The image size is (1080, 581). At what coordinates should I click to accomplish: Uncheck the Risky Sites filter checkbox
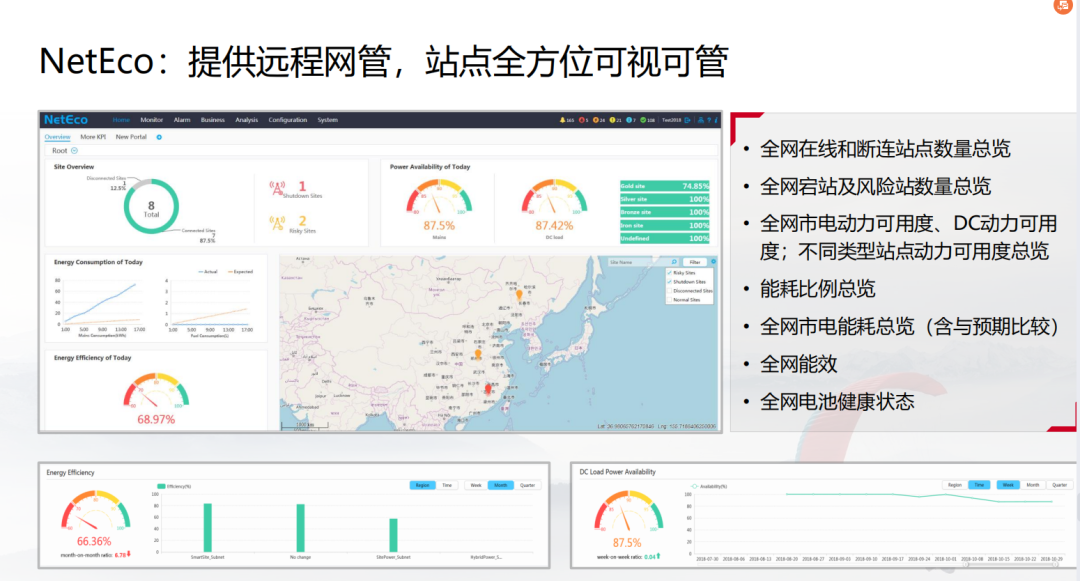(669, 273)
